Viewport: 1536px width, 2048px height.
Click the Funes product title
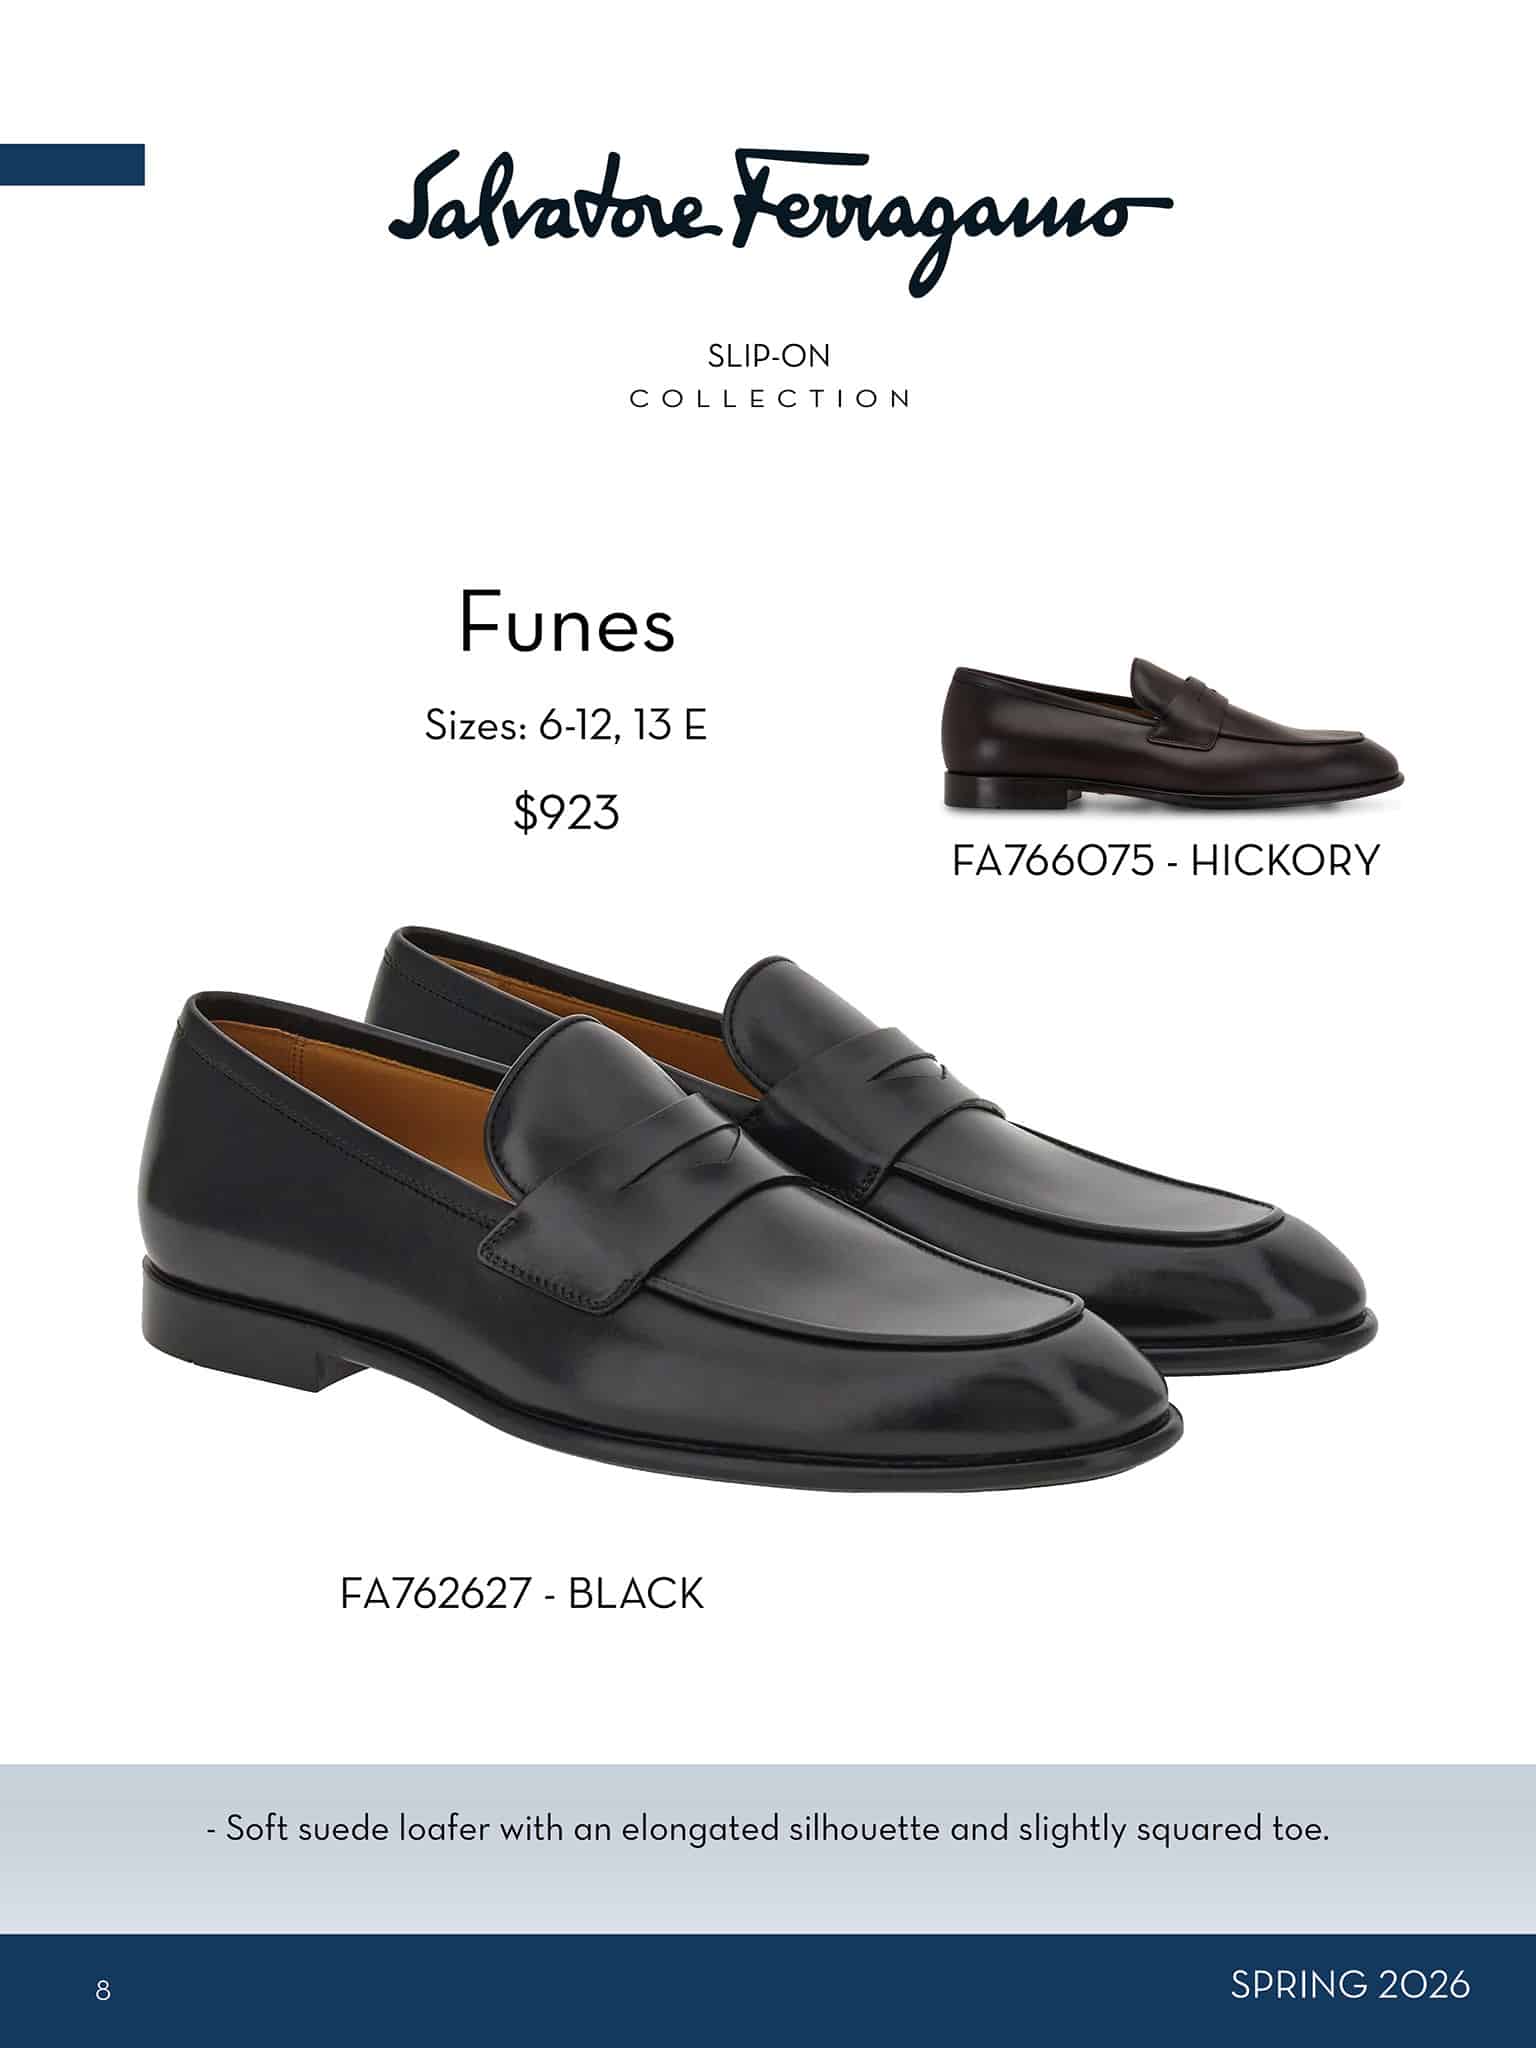(567, 624)
